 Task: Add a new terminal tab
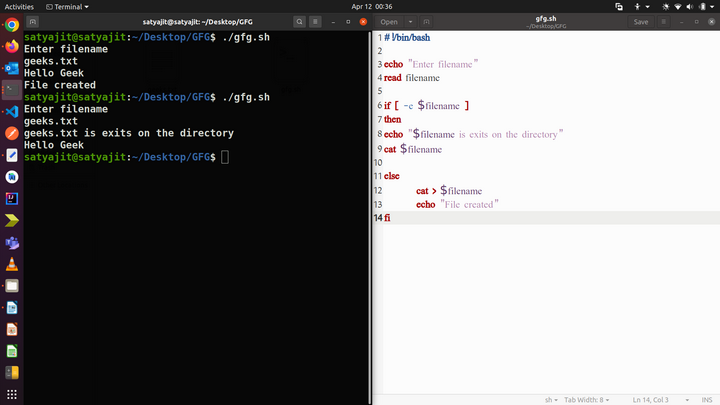pyautogui.click(x=34, y=21)
